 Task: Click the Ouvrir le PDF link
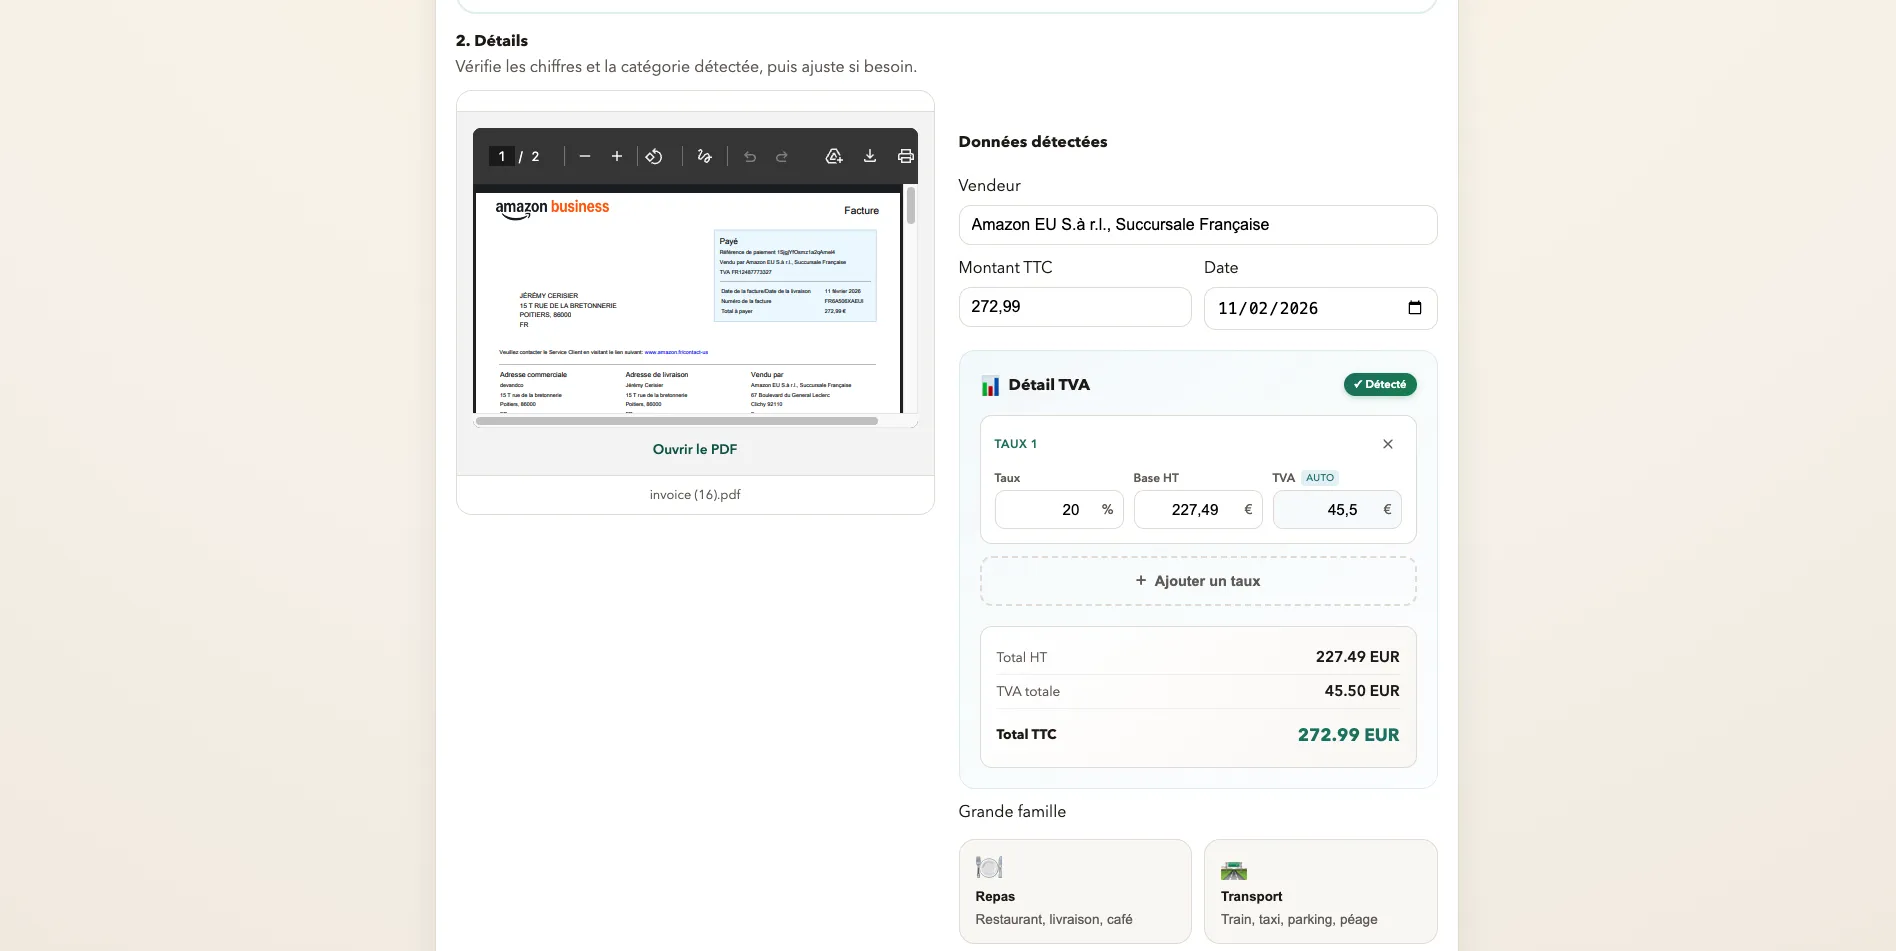tap(695, 449)
